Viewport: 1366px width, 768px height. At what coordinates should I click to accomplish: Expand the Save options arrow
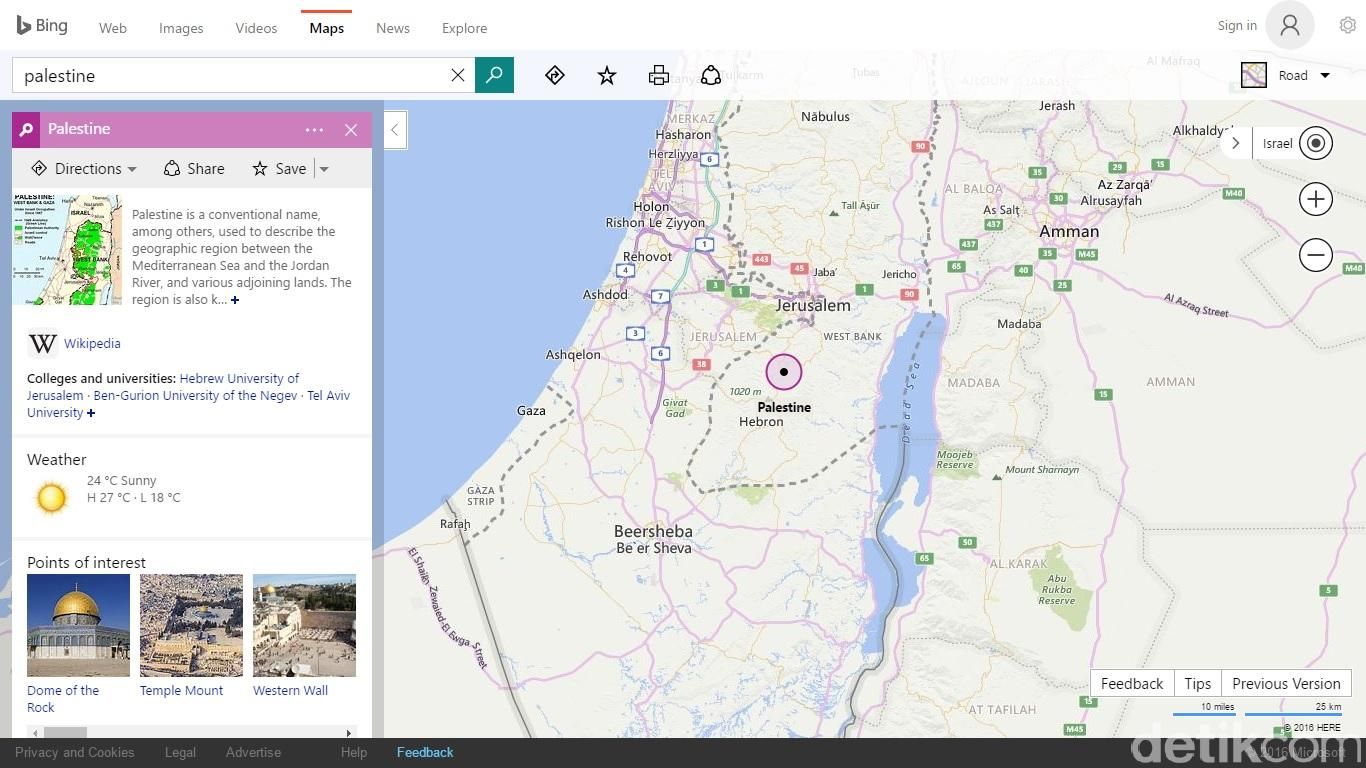pos(324,169)
